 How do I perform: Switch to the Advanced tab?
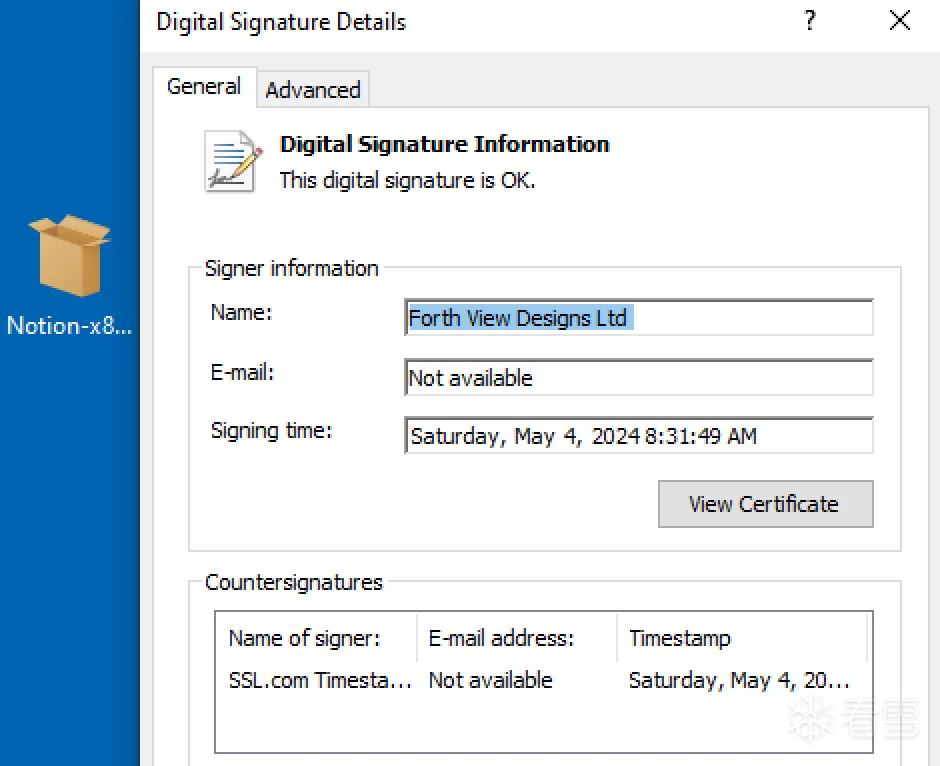(x=313, y=90)
